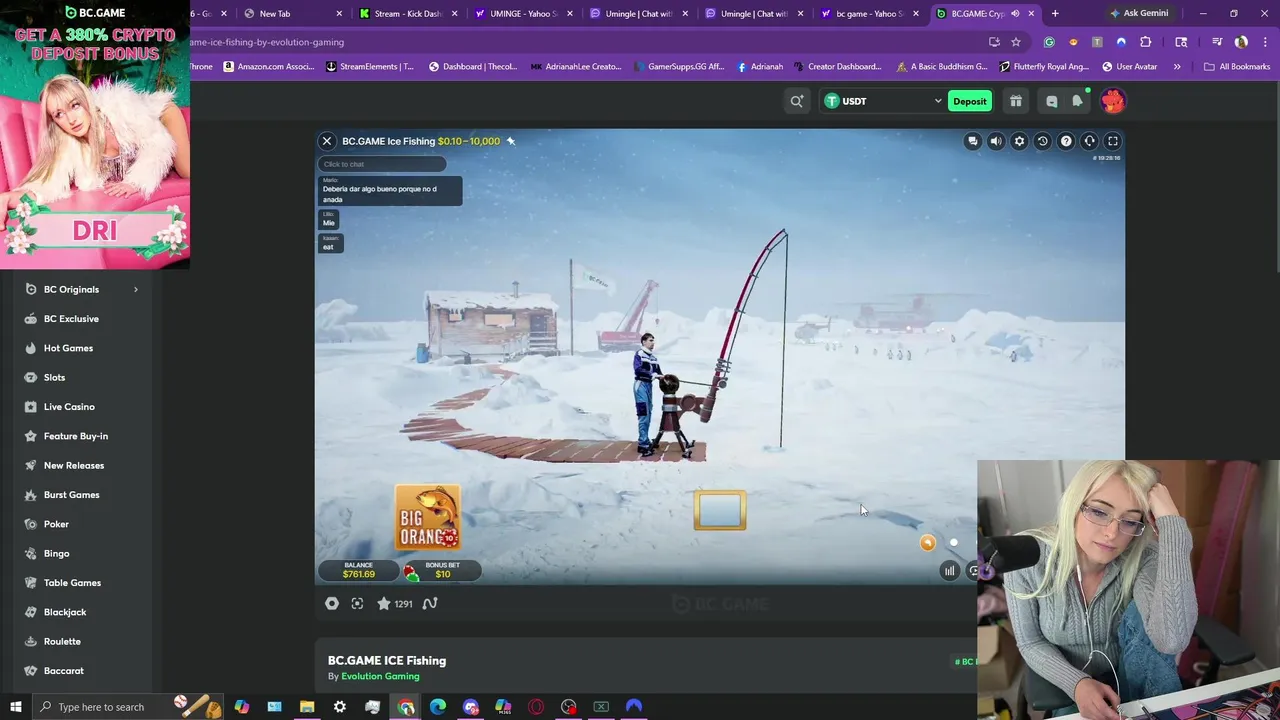Open notifications bell icon
This screenshot has height=720, width=1280.
point(1077,101)
